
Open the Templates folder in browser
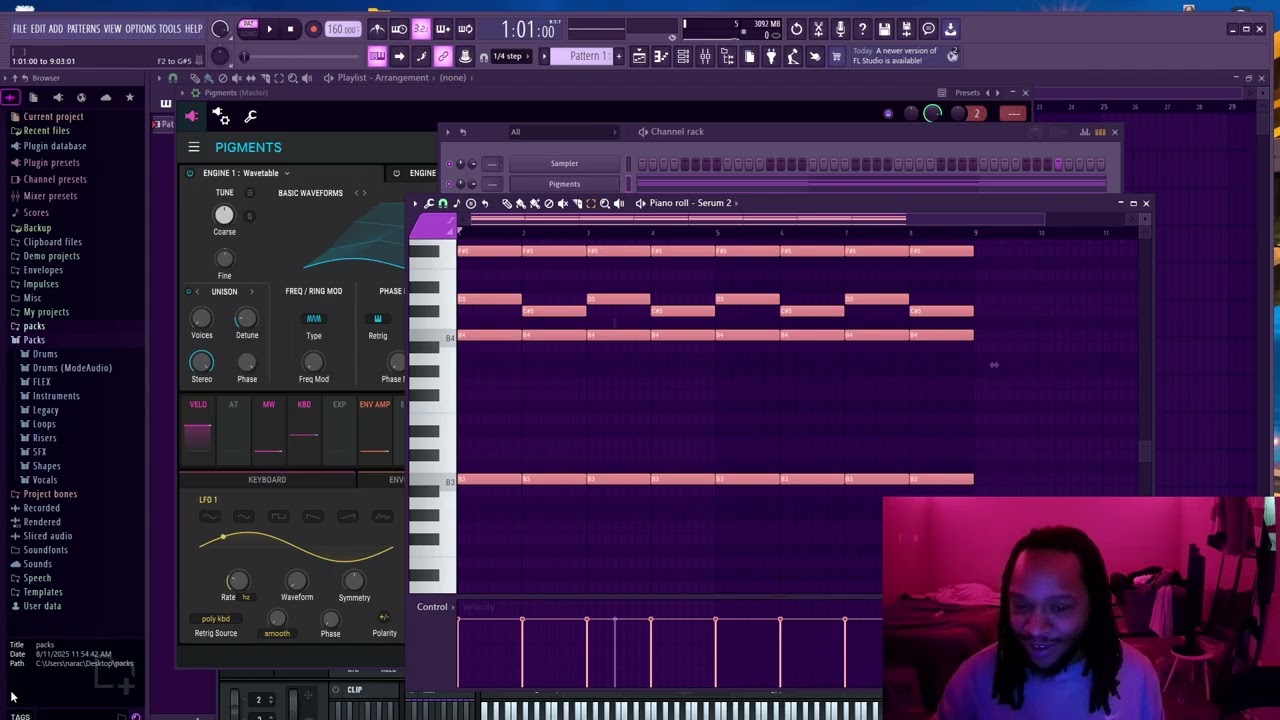(42, 592)
